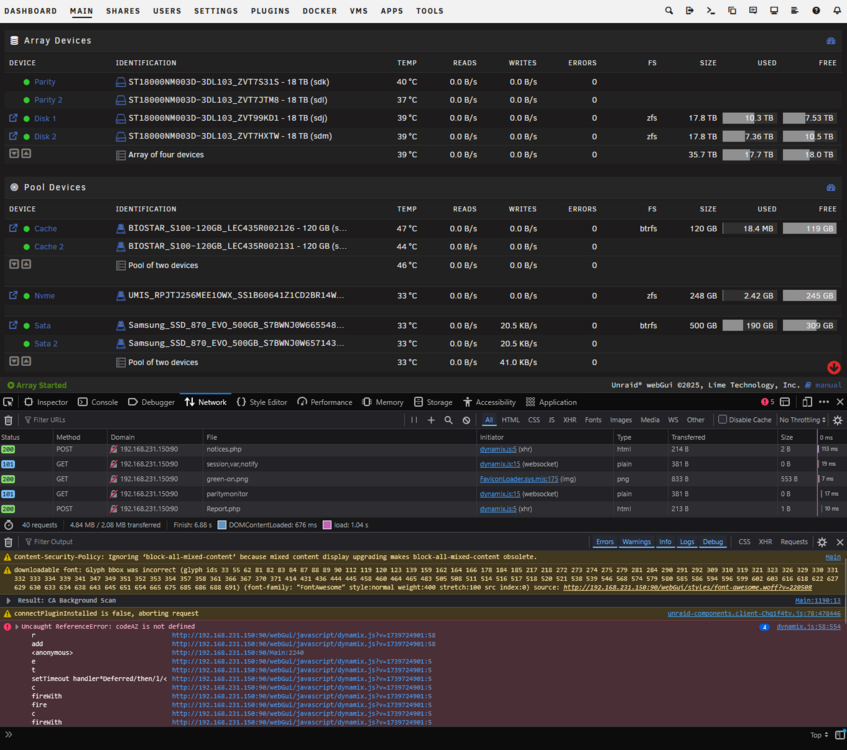Click the help question-mark icon
Image resolution: width=847 pixels, height=750 pixels.
(816, 10)
